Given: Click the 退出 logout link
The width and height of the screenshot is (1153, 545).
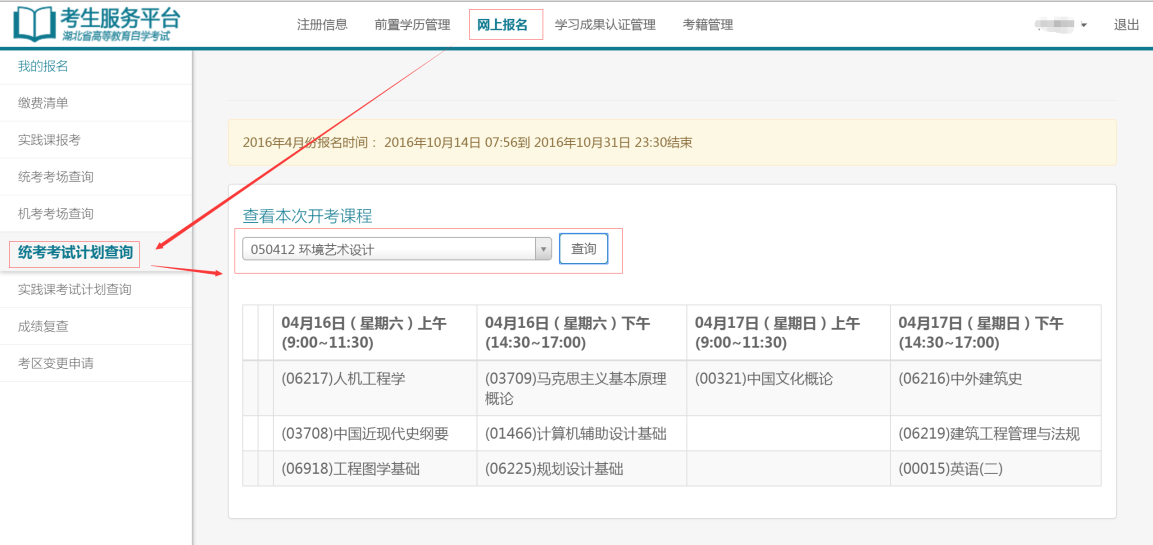Looking at the screenshot, I should click(1126, 25).
